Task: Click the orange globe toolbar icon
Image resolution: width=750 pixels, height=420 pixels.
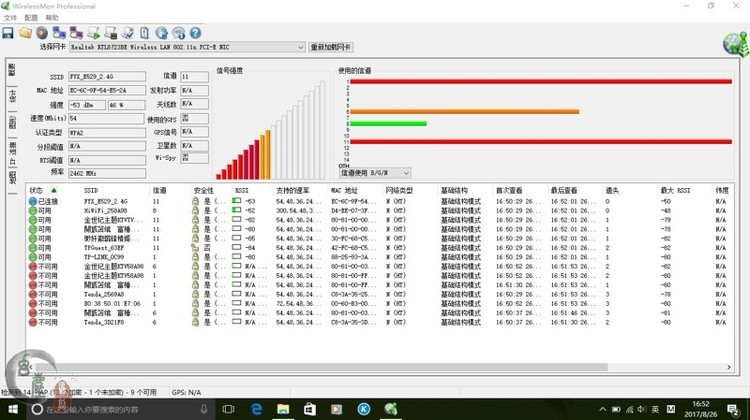Action: point(42,33)
